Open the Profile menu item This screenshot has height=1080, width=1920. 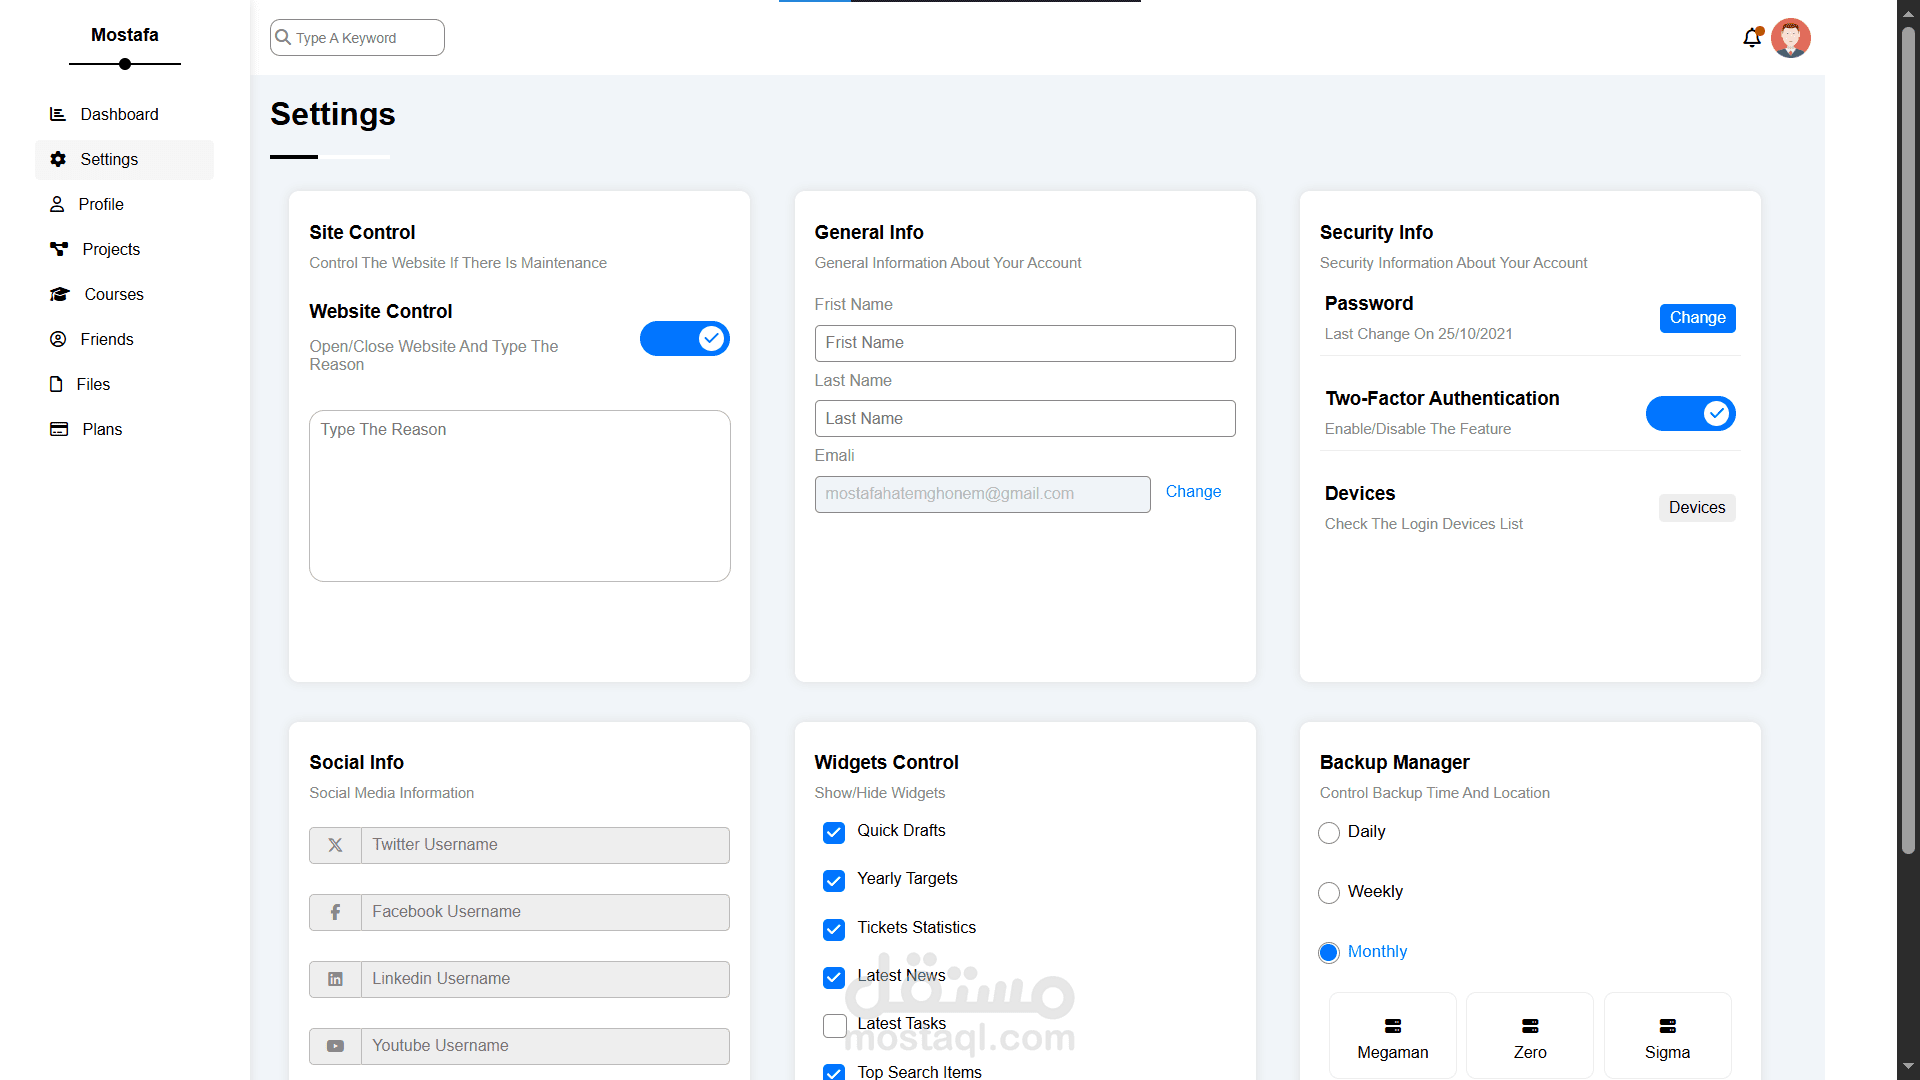coord(101,204)
